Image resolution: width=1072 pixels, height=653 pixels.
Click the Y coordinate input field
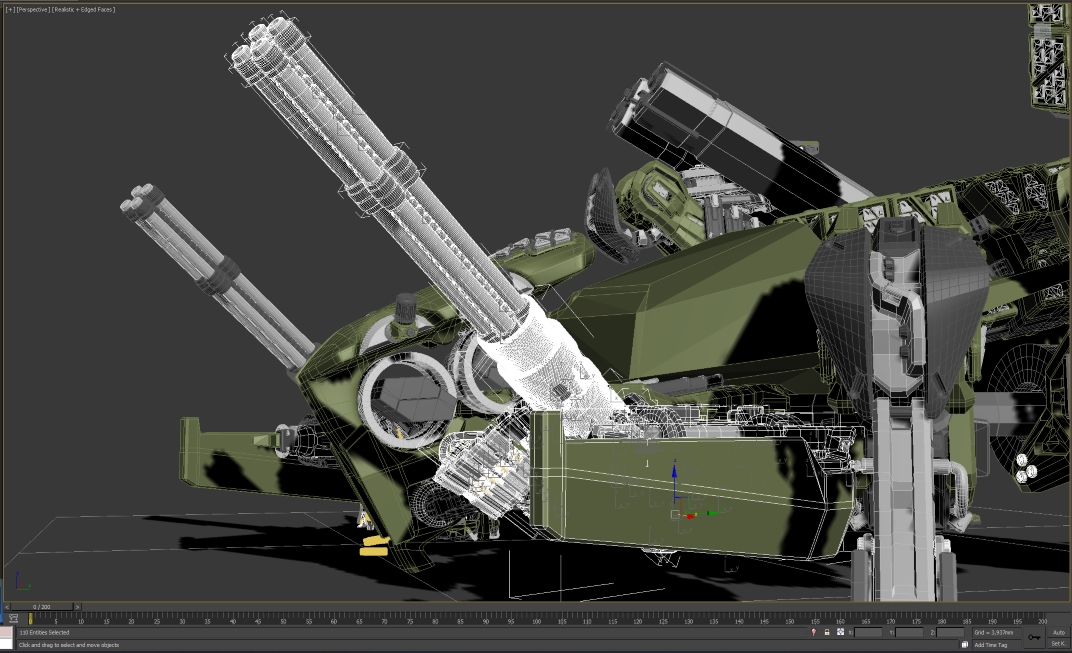(x=909, y=632)
